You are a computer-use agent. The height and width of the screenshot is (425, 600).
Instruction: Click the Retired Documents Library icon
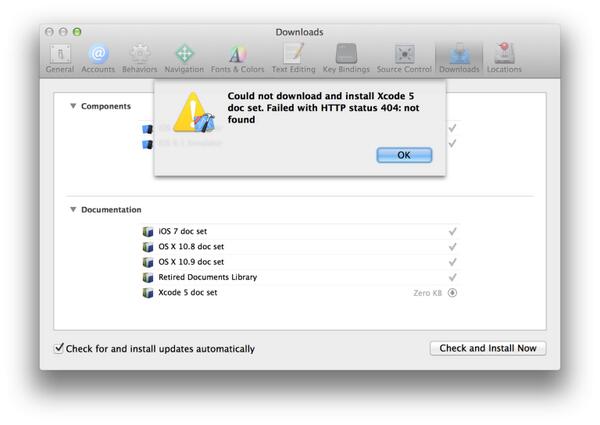[x=148, y=277]
